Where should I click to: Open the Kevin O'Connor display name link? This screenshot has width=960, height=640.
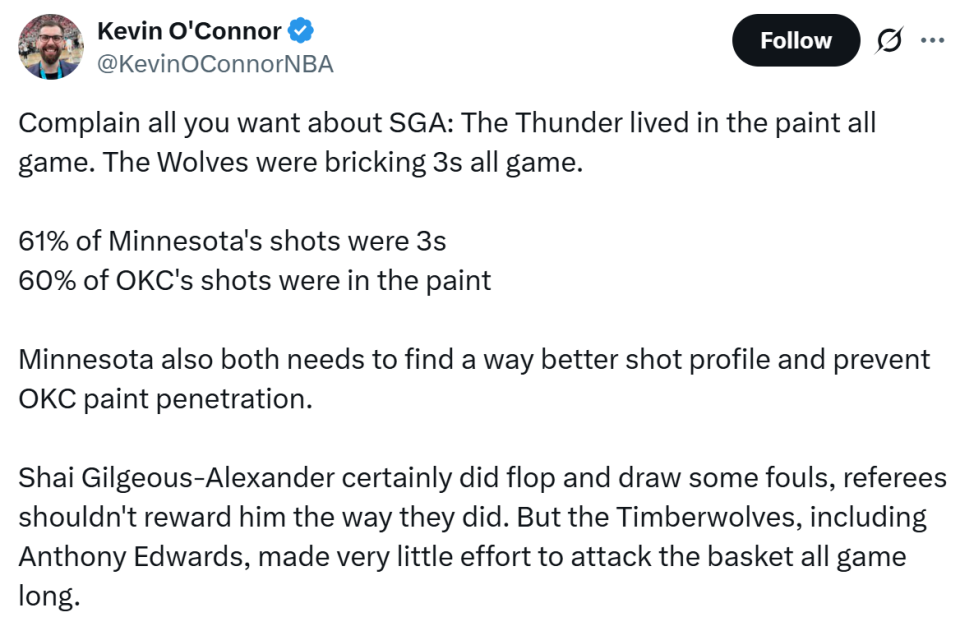pyautogui.click(x=189, y=31)
